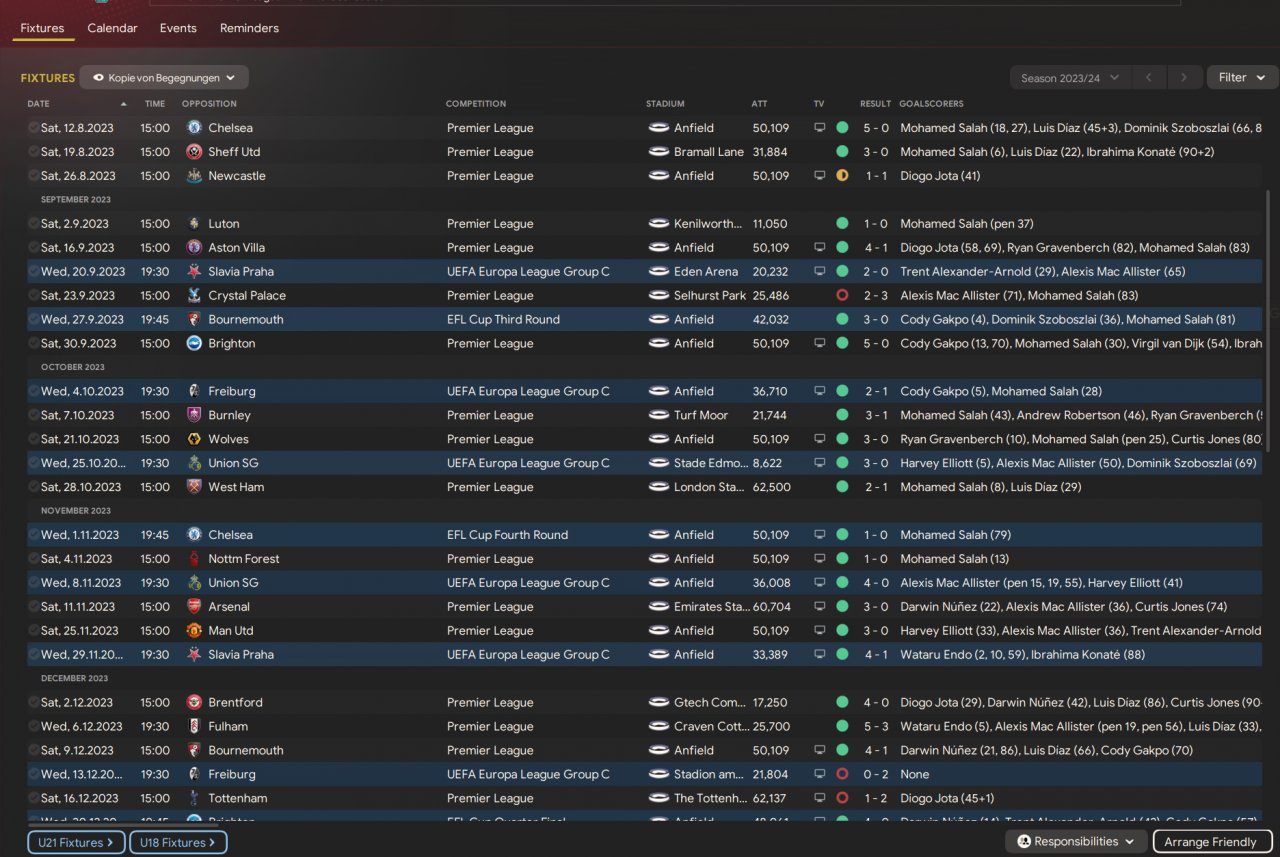This screenshot has width=1280, height=857.
Task: Toggle the check mark beside Sat, 2.12.2023
Action: (x=33, y=703)
